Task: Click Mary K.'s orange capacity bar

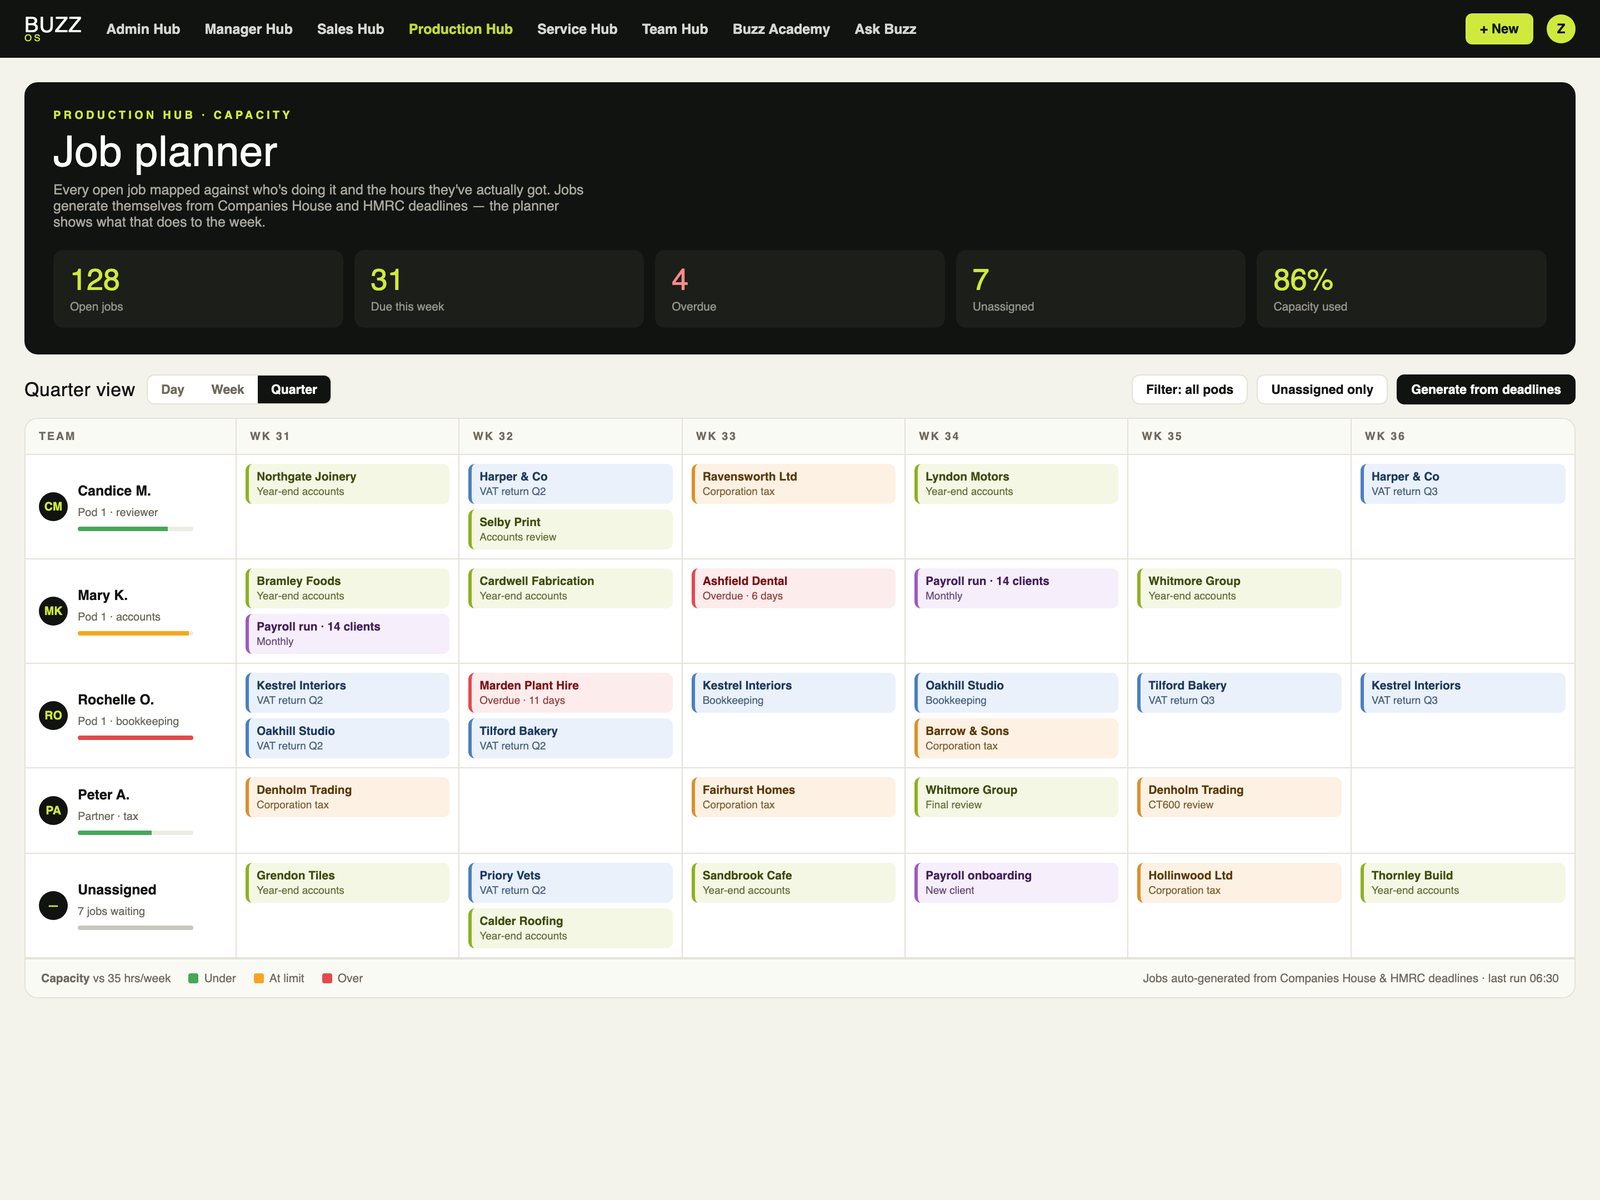Action: click(x=136, y=633)
